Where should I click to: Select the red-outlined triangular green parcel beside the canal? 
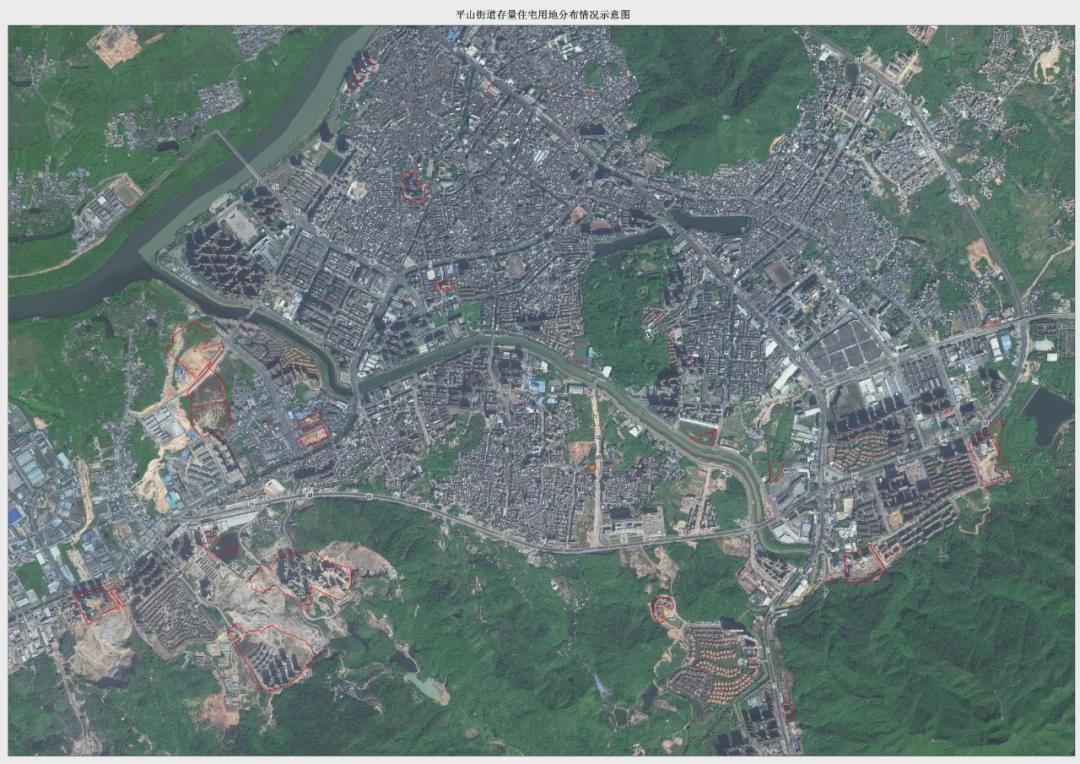click(x=703, y=435)
